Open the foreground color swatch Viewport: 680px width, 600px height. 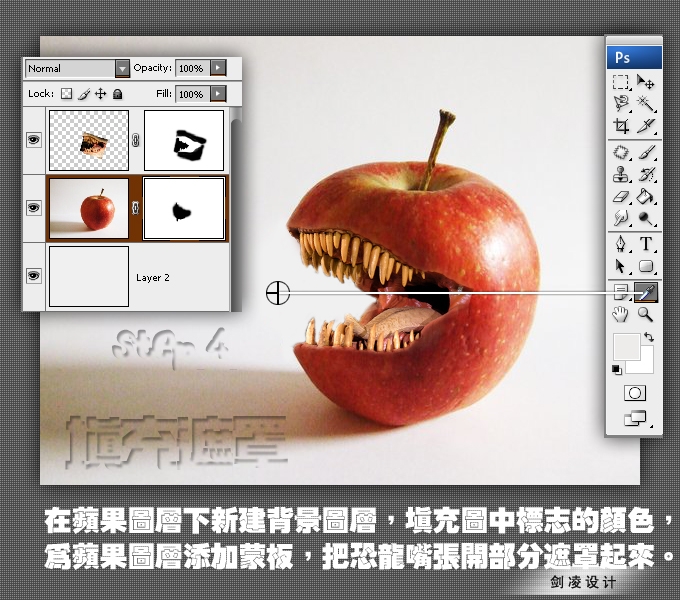click(x=626, y=346)
